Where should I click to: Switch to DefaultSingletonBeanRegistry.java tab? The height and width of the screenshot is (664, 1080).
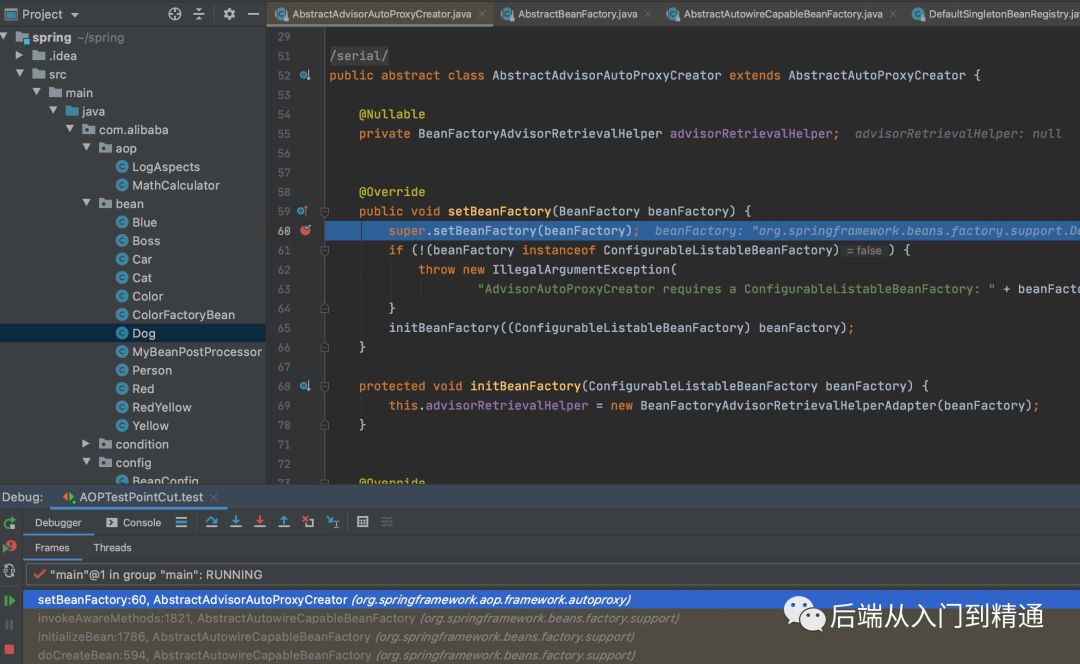(995, 14)
